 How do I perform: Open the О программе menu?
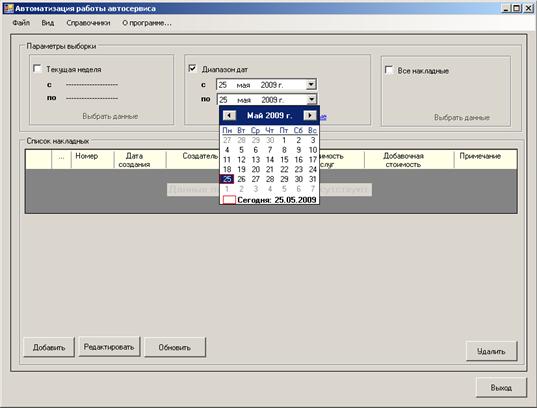[x=147, y=23]
